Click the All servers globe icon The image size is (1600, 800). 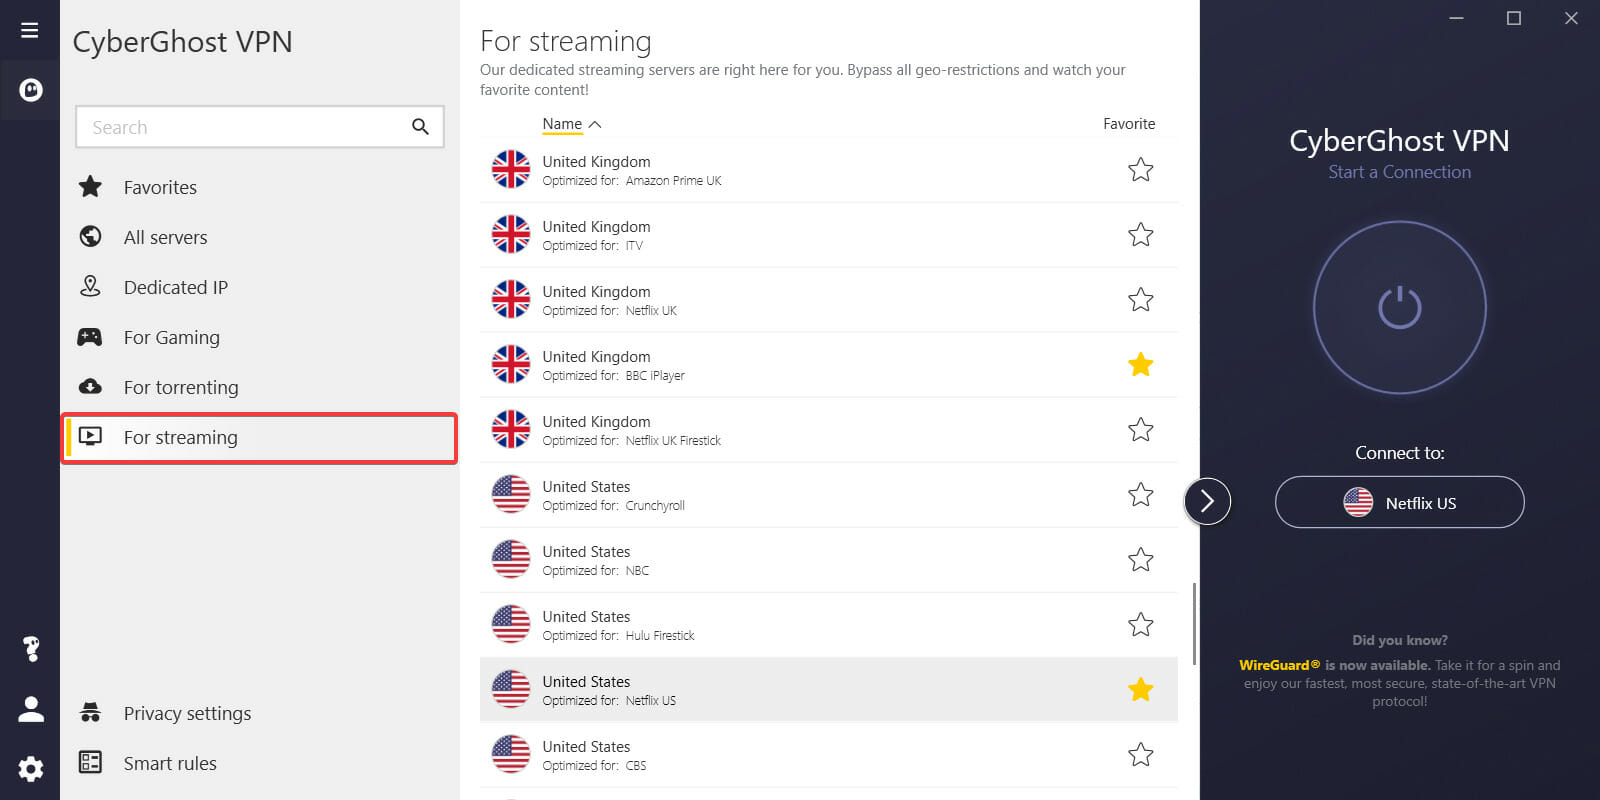point(90,236)
